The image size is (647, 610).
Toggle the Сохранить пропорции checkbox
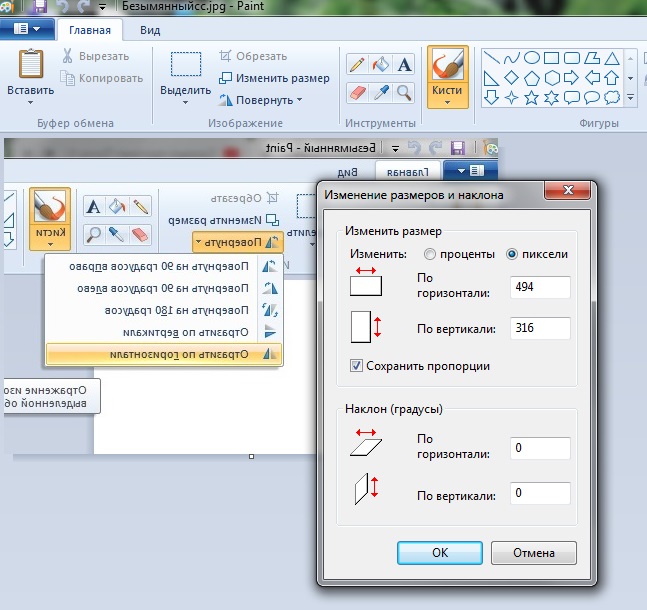coord(357,366)
